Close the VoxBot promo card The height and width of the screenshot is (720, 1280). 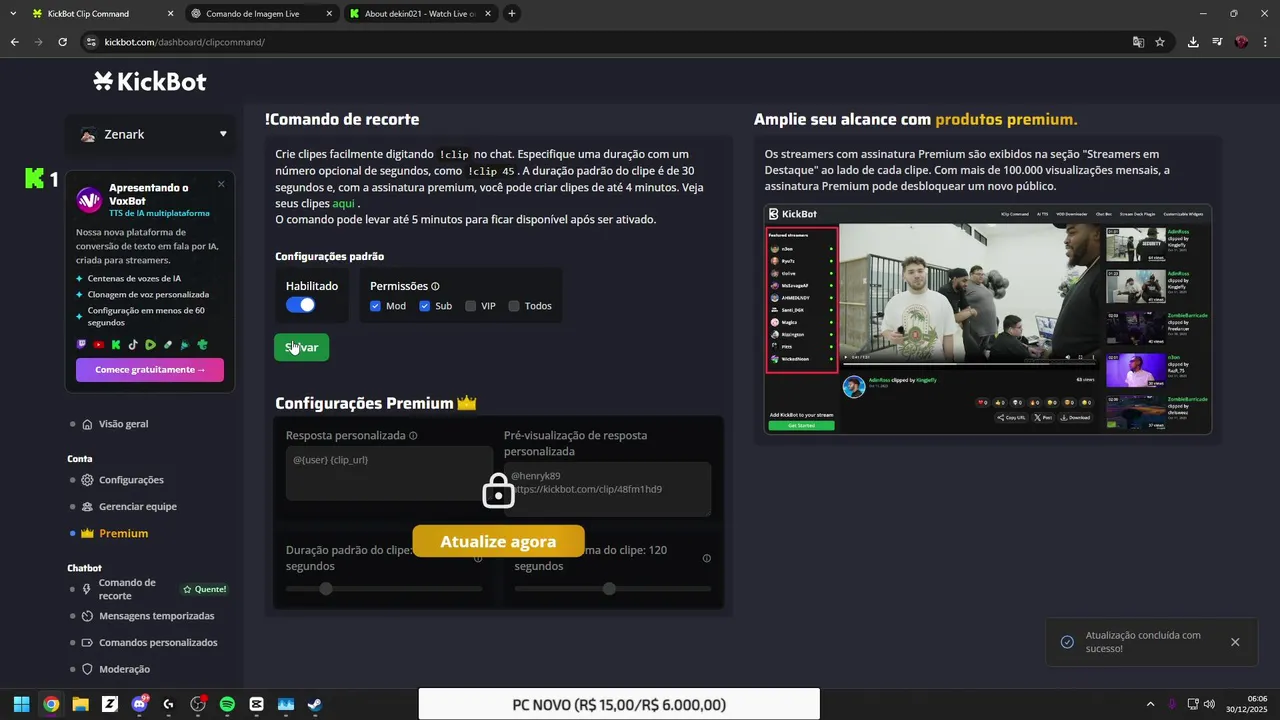coord(221,184)
